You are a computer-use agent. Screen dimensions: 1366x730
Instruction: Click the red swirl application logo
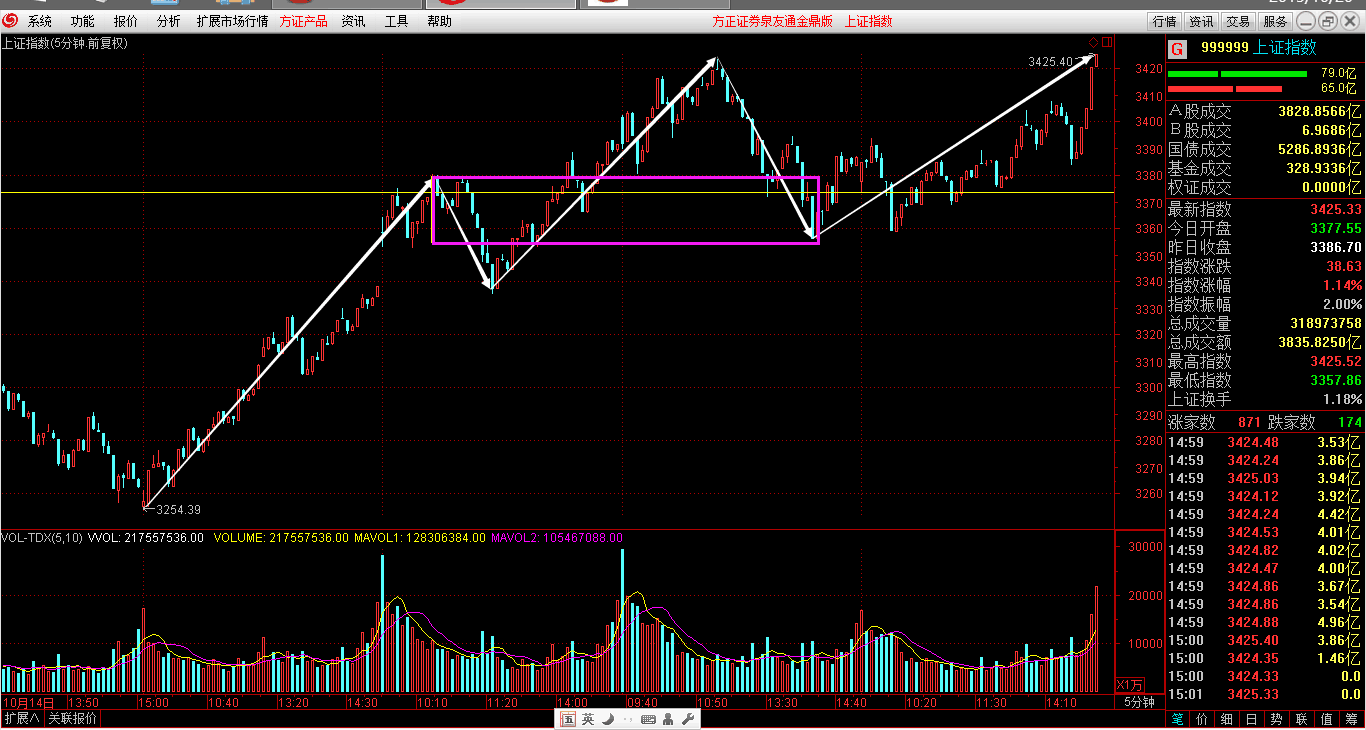tap(11, 21)
